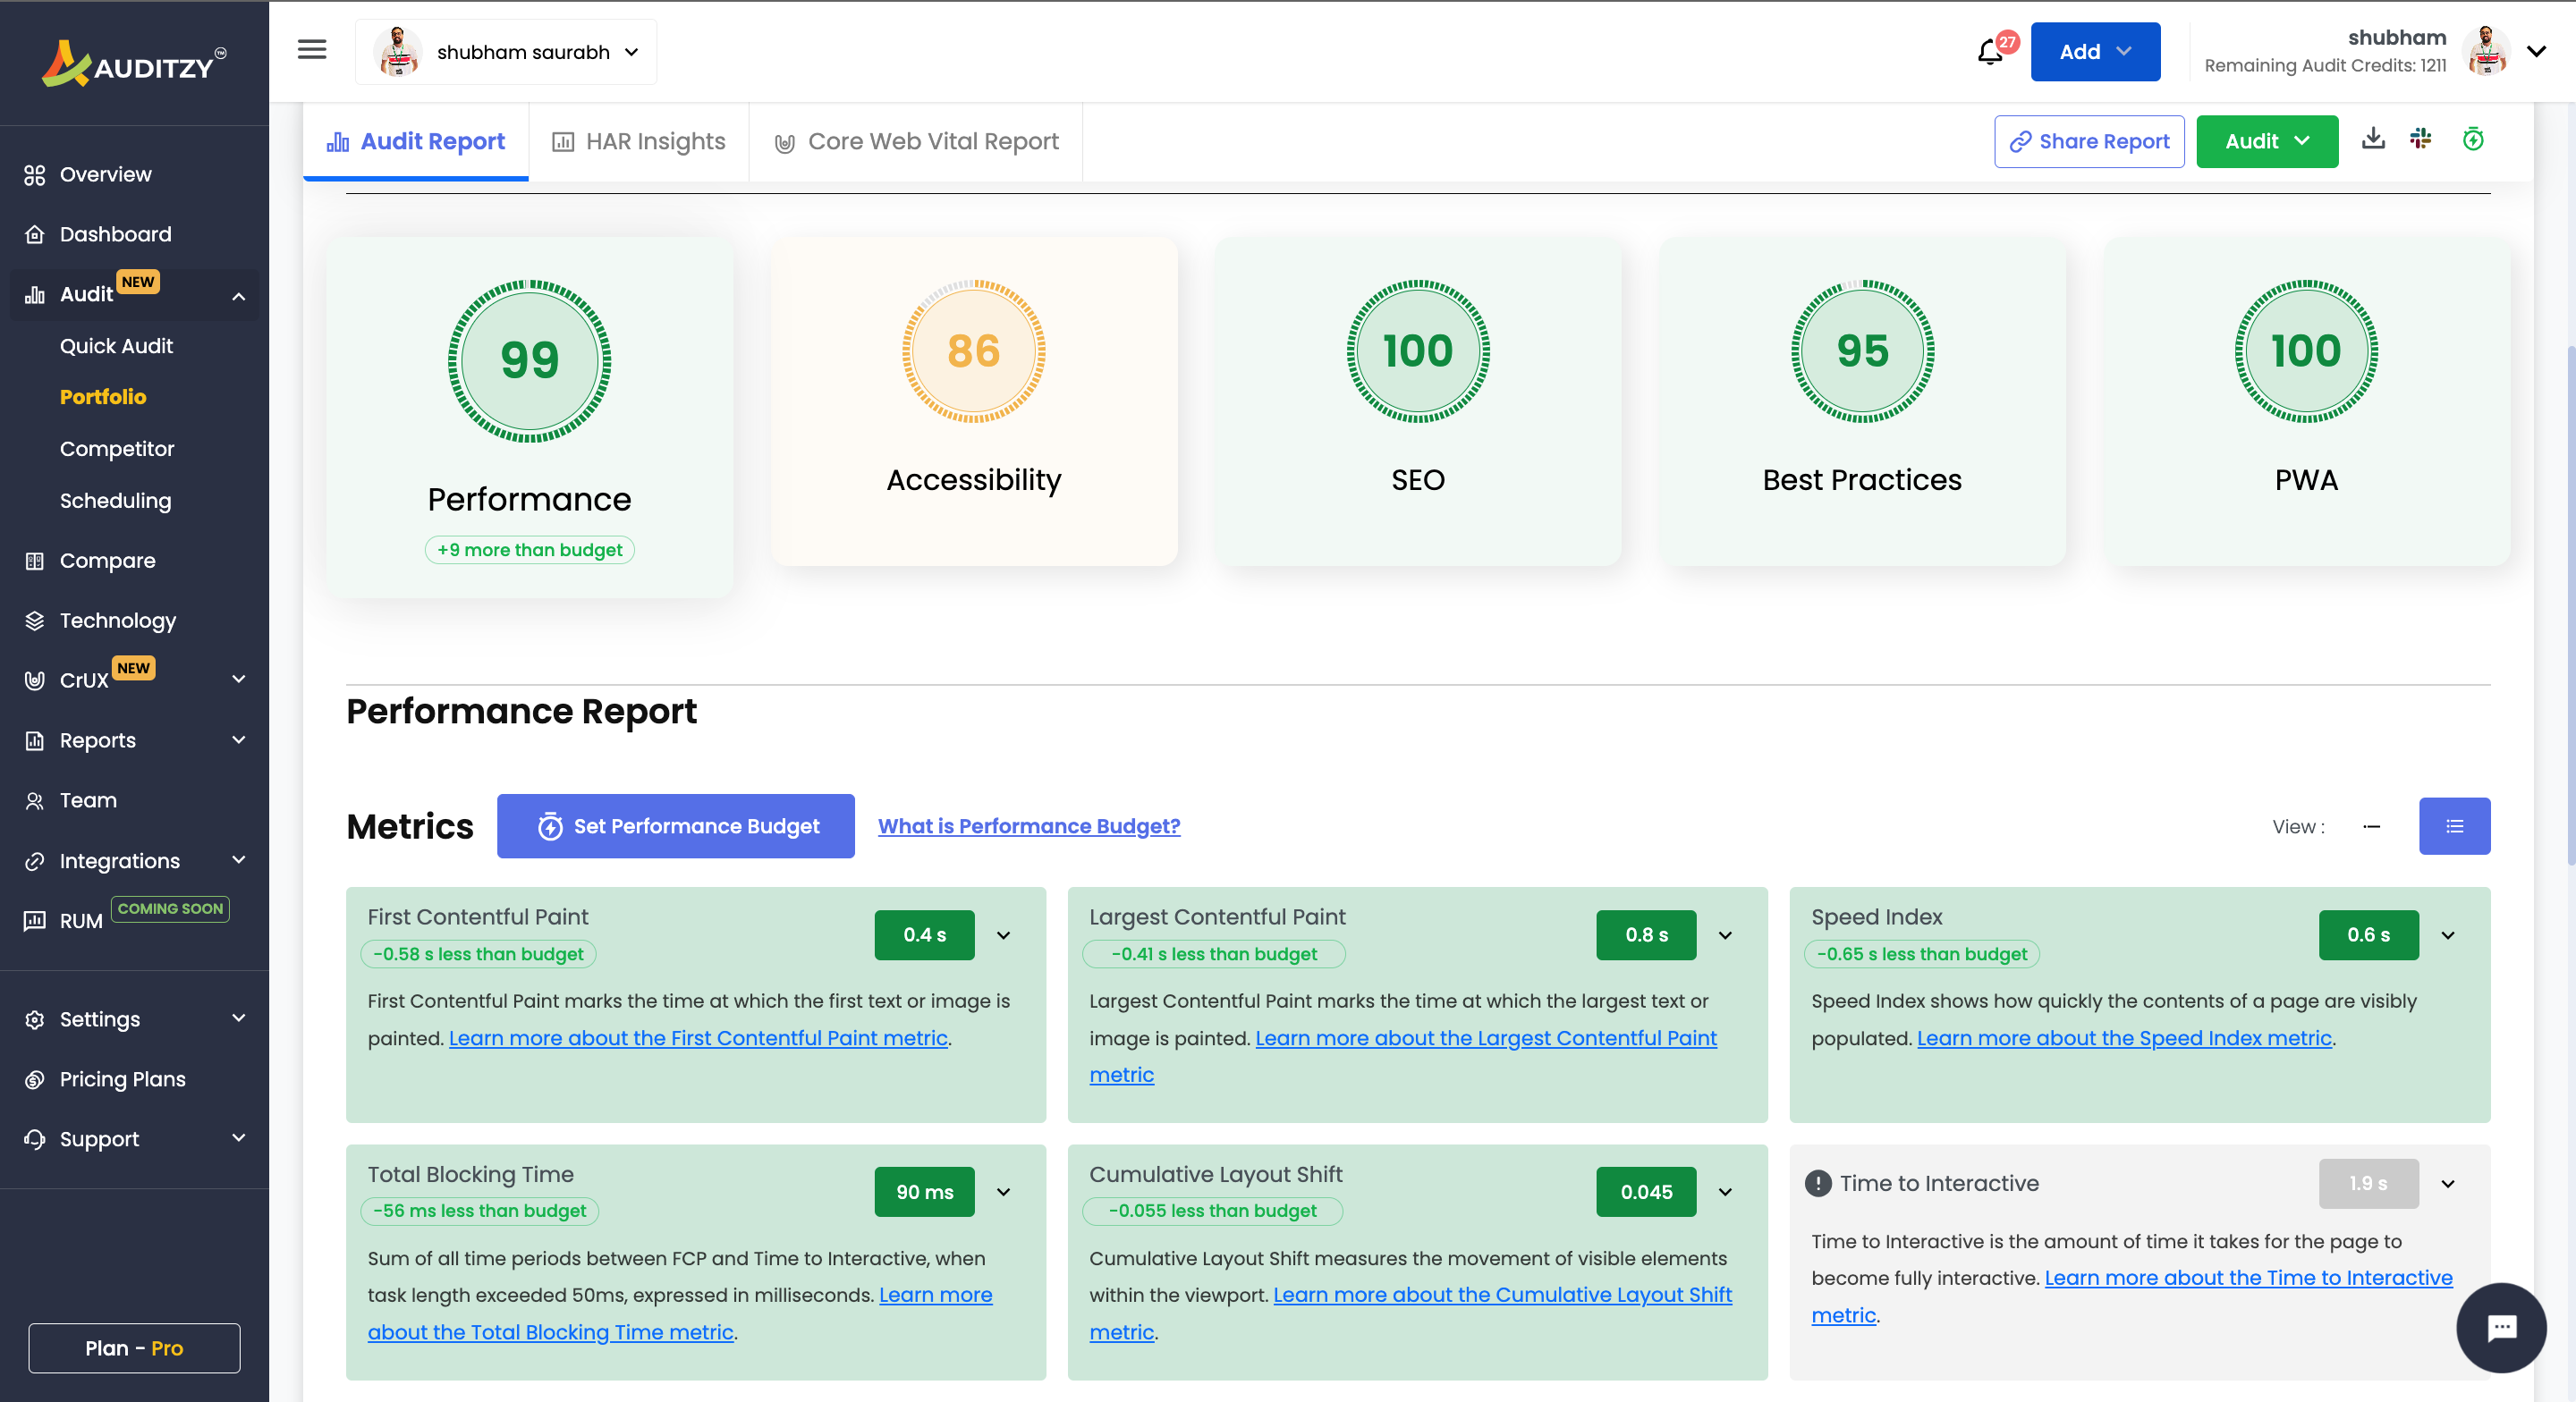
Task: Switch to the Core Web Vital Report tab
Action: point(916,142)
